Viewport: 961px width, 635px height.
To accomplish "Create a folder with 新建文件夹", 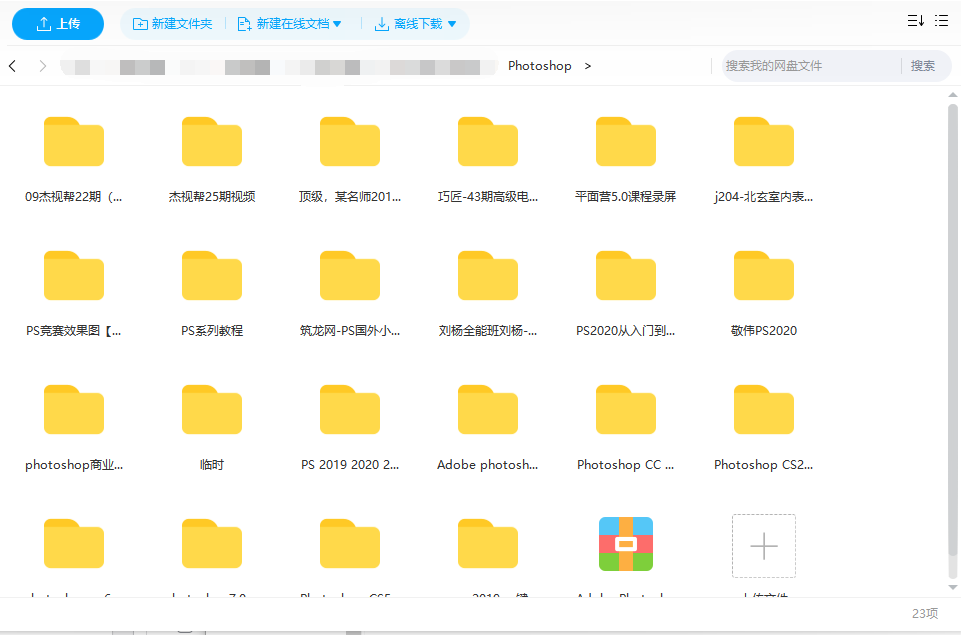I will [x=173, y=24].
